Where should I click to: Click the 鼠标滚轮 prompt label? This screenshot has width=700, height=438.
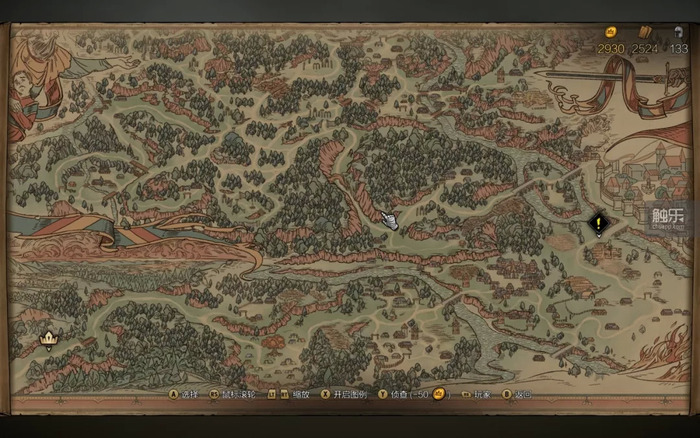point(239,394)
